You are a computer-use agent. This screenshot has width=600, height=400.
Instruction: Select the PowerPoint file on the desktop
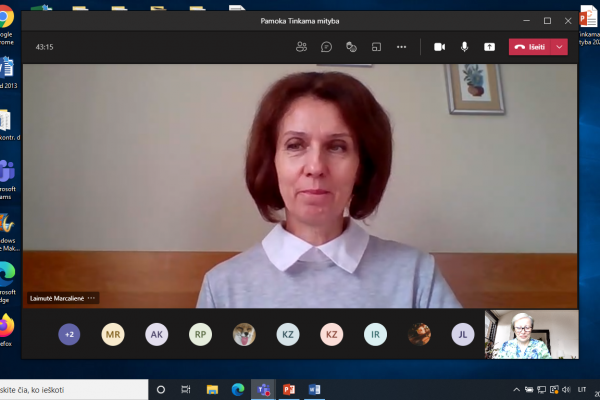(589, 25)
